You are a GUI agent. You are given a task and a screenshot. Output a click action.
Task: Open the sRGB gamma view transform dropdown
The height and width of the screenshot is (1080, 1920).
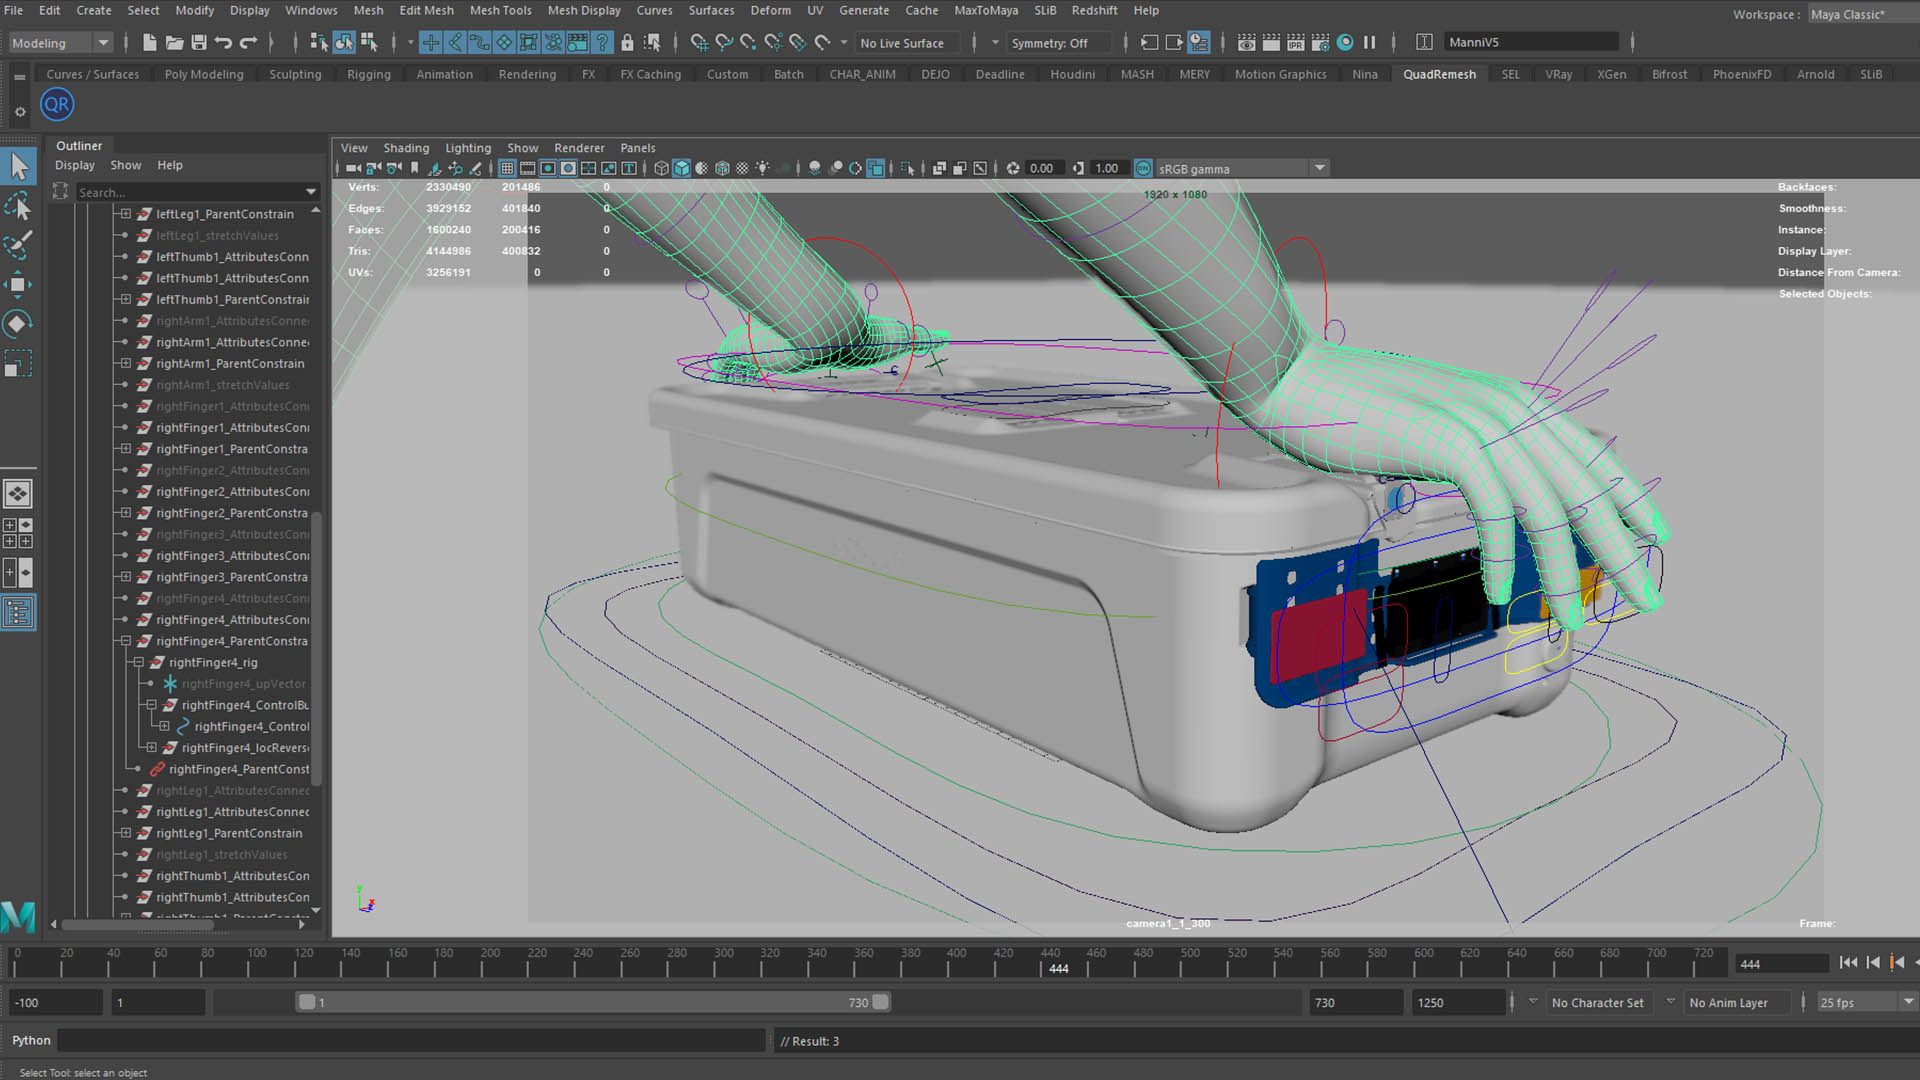tap(1319, 168)
